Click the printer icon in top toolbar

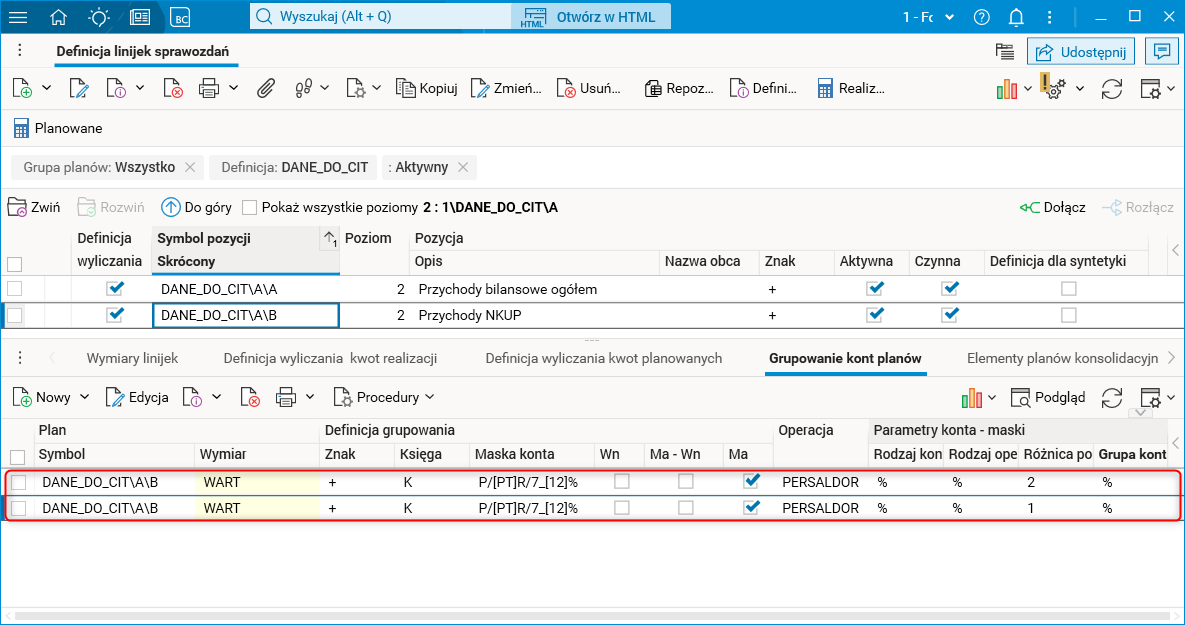(x=209, y=88)
